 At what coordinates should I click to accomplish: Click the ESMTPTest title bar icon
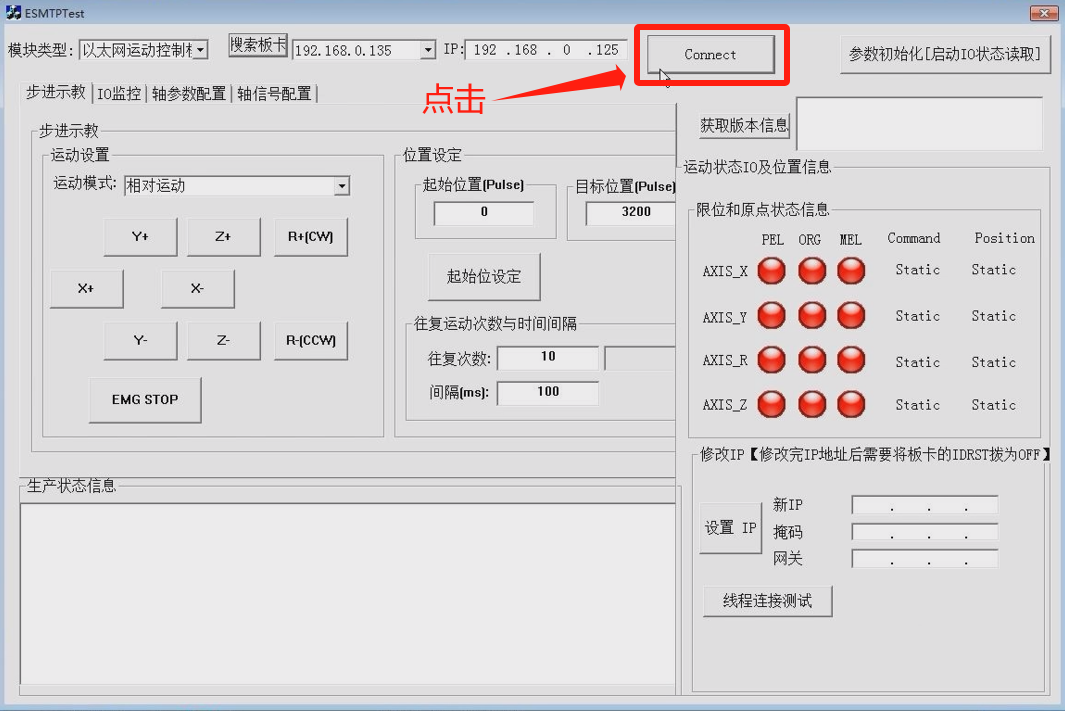point(13,13)
